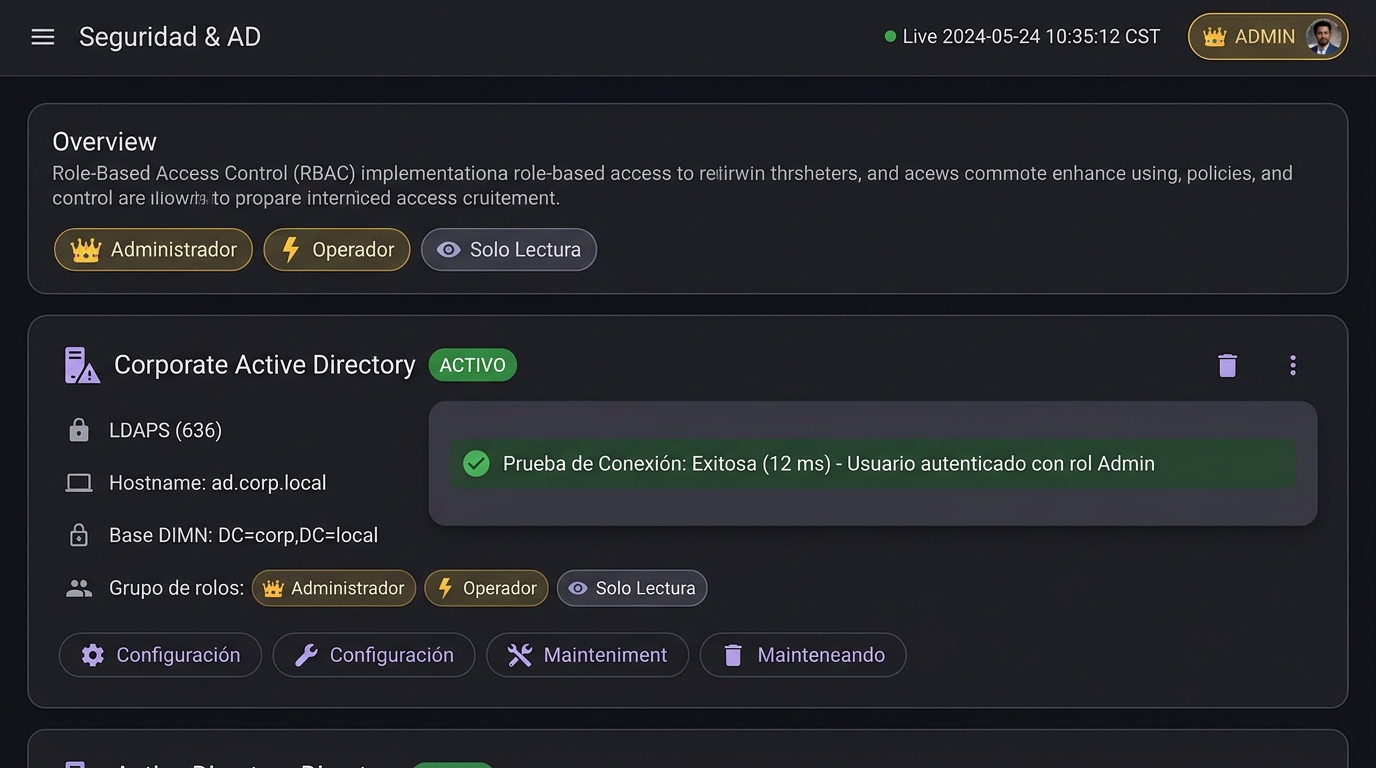Click the lock icon beside Base DIMN

point(79,535)
